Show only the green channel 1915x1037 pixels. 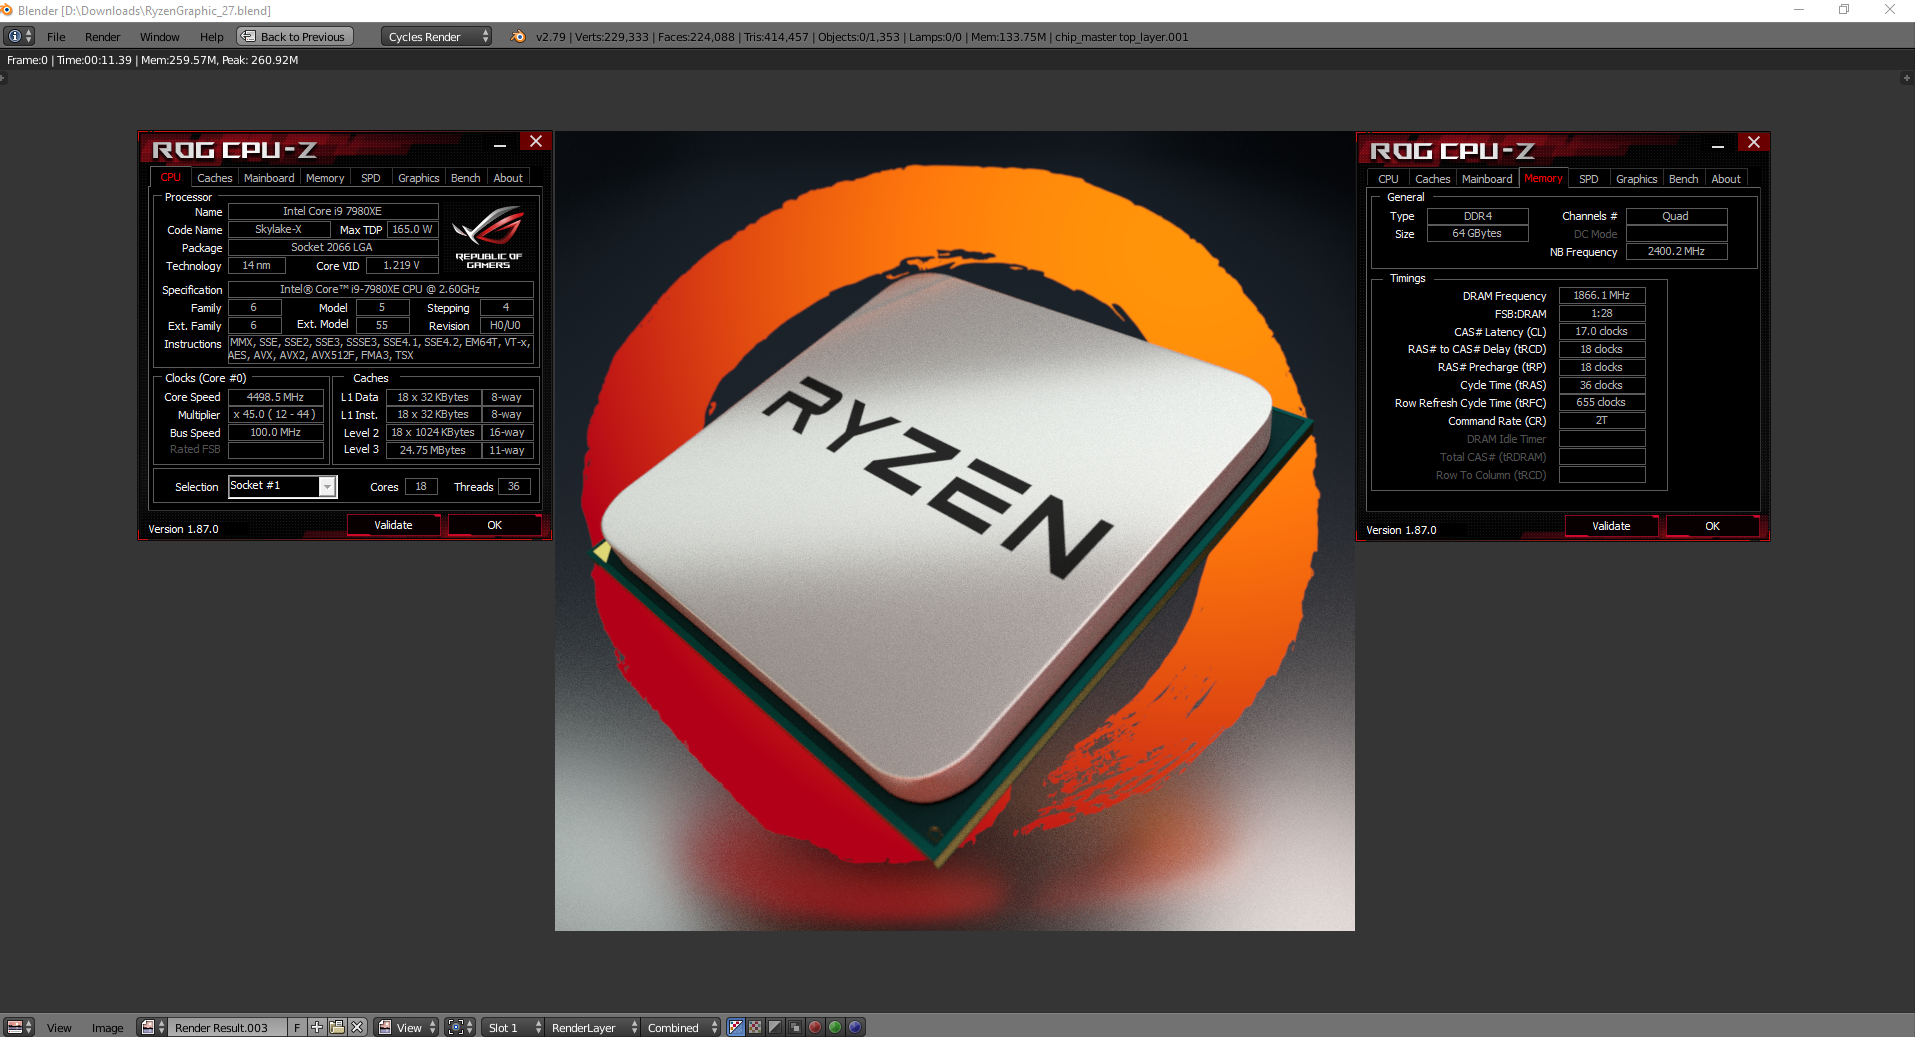tap(835, 1027)
